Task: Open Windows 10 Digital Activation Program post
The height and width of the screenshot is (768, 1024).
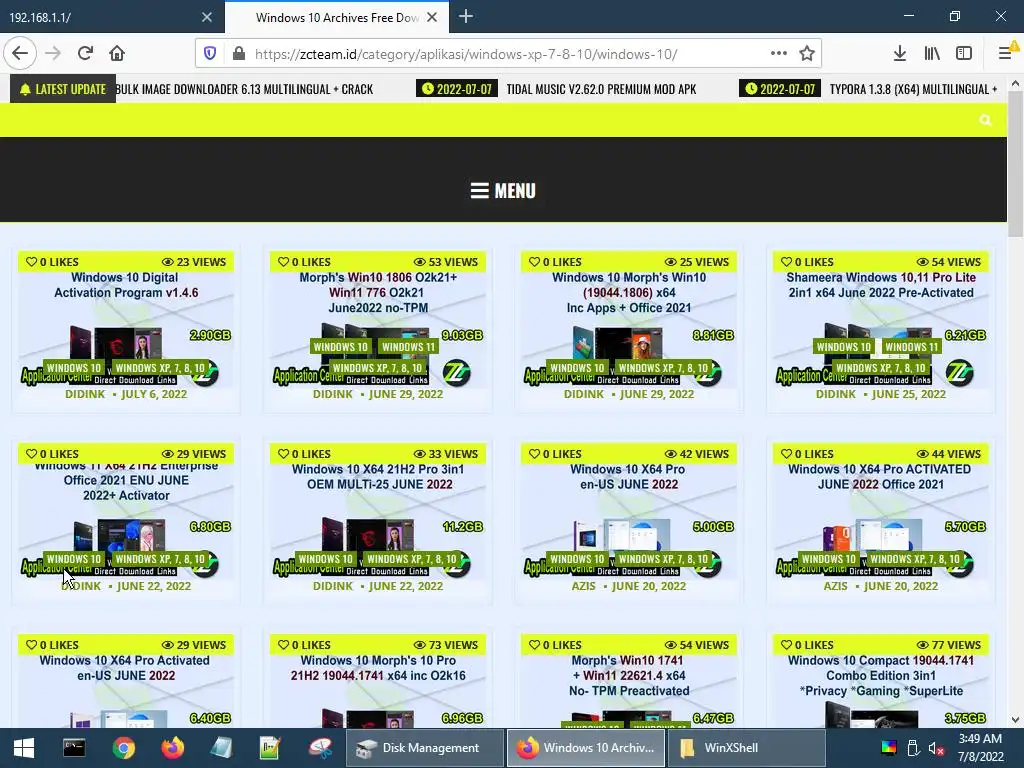Action: point(125,285)
